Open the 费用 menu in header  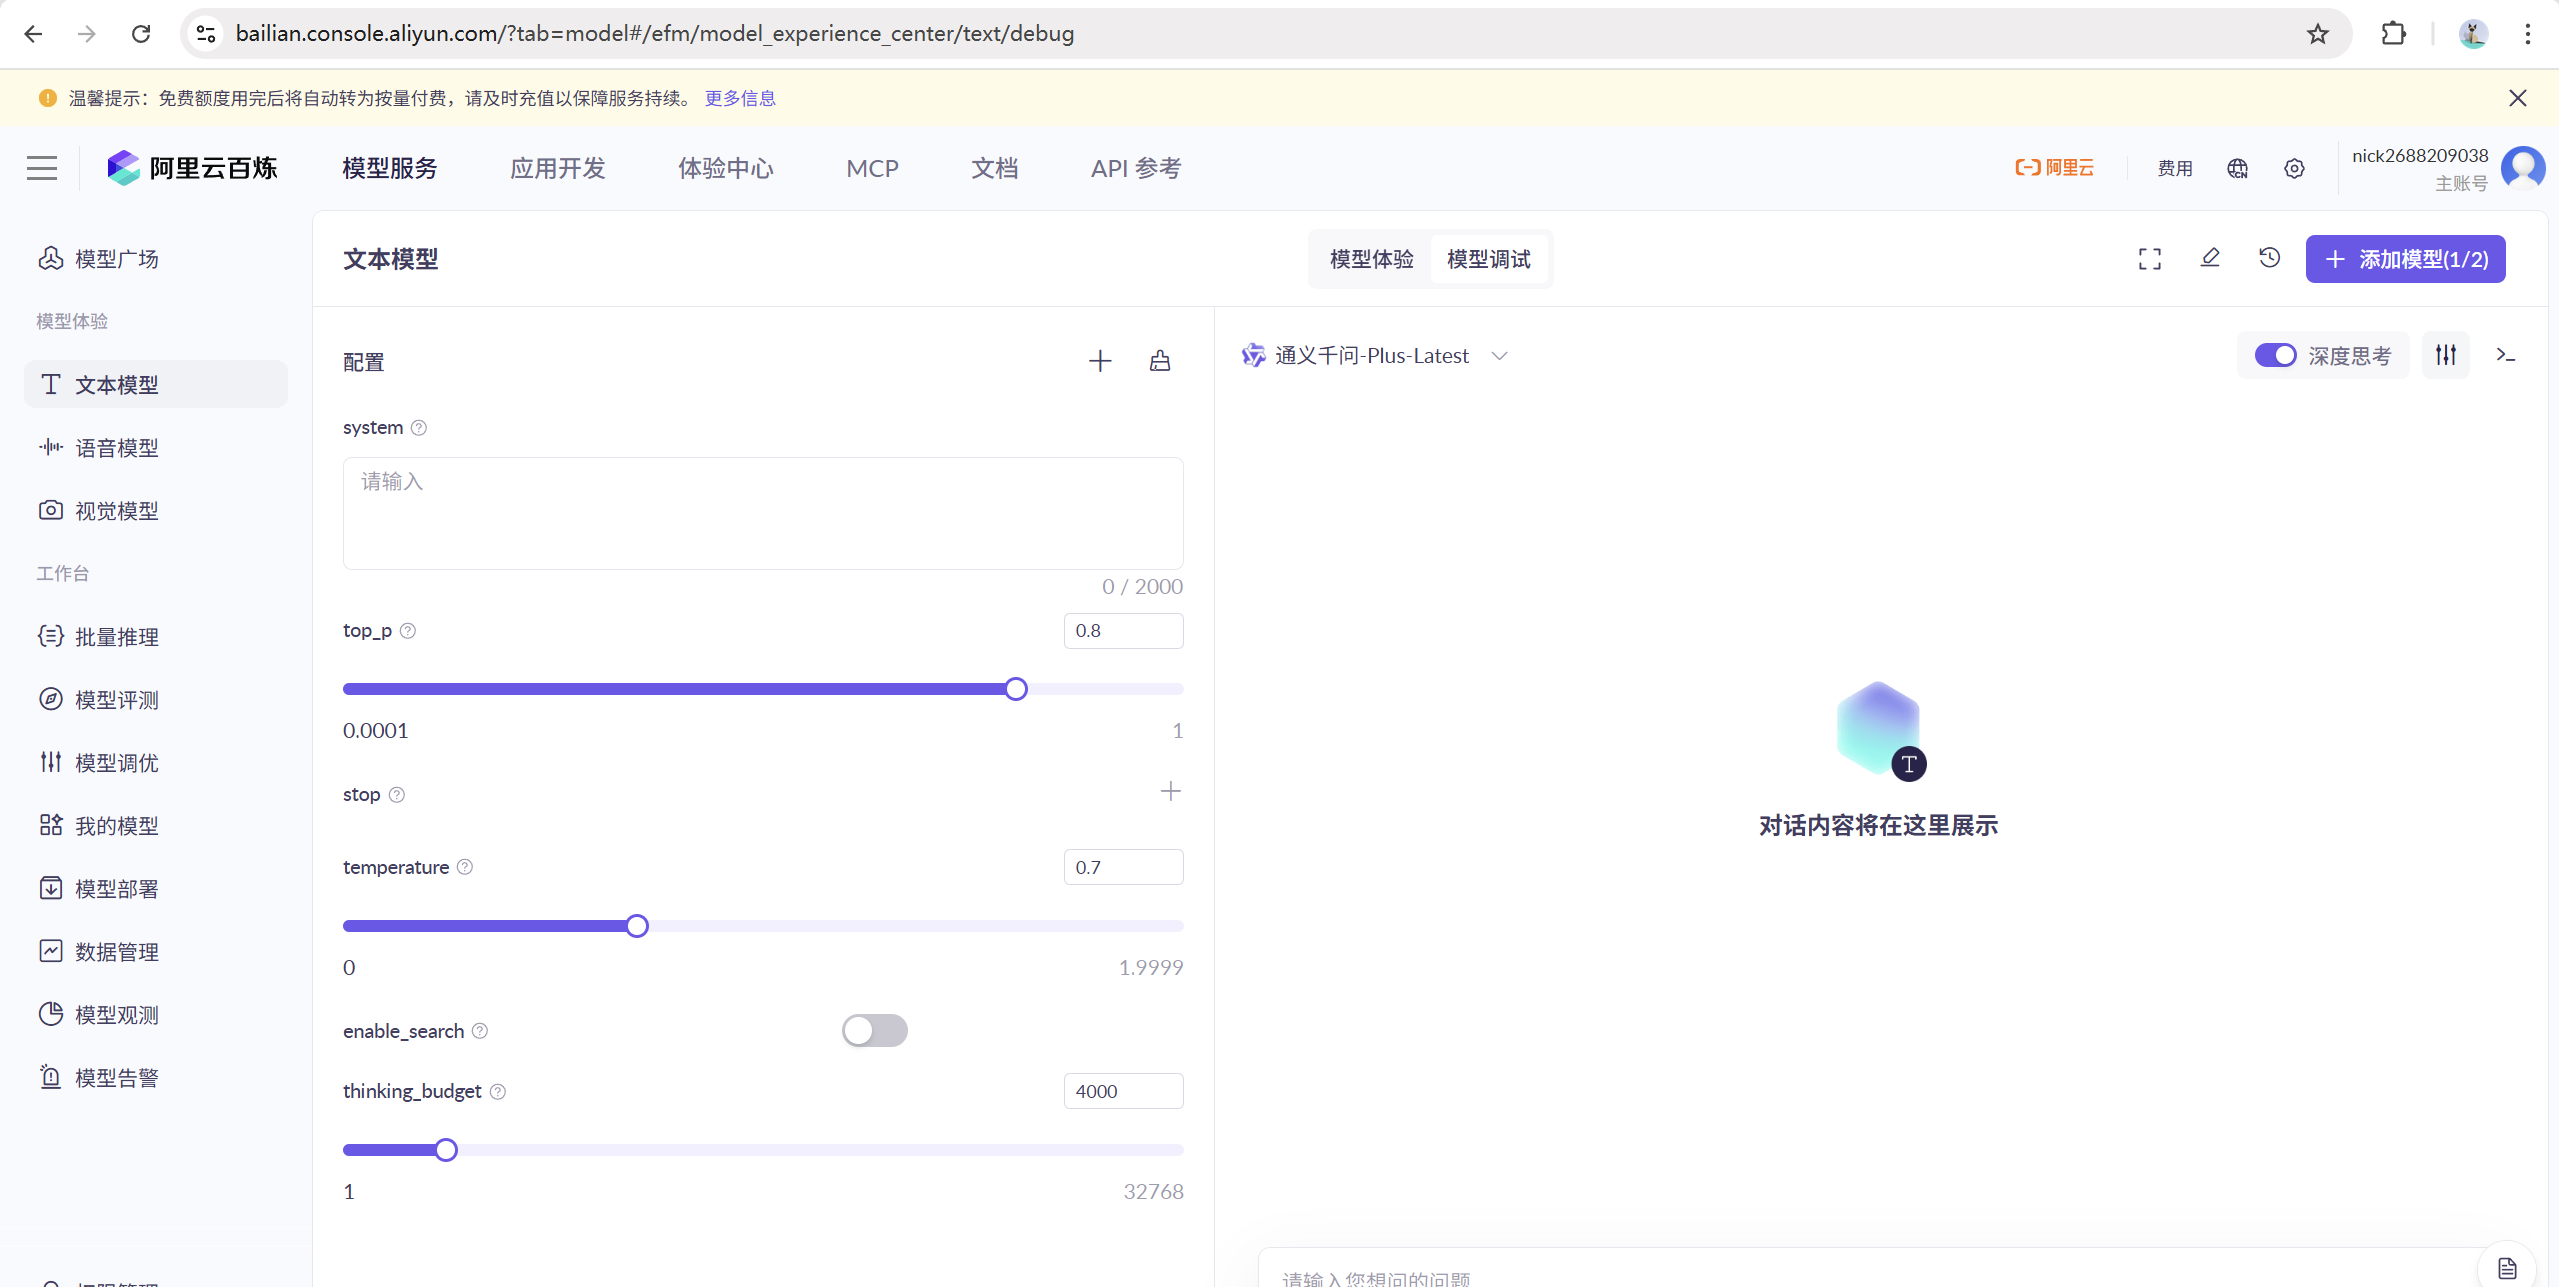pyautogui.click(x=2174, y=168)
